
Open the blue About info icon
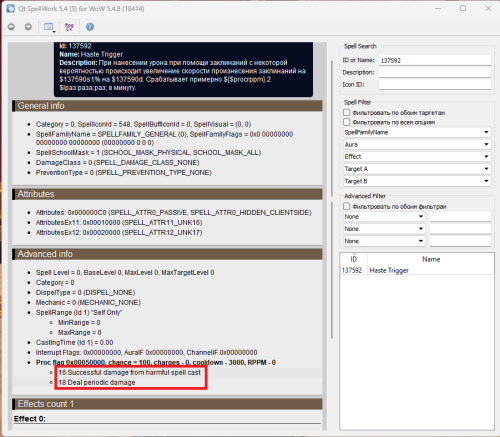coord(90,27)
